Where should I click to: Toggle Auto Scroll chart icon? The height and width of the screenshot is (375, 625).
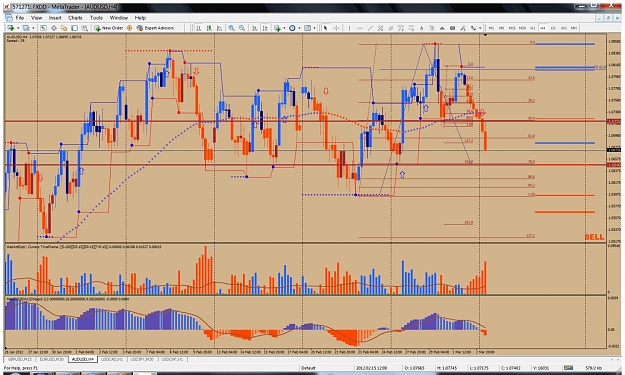(x=254, y=28)
